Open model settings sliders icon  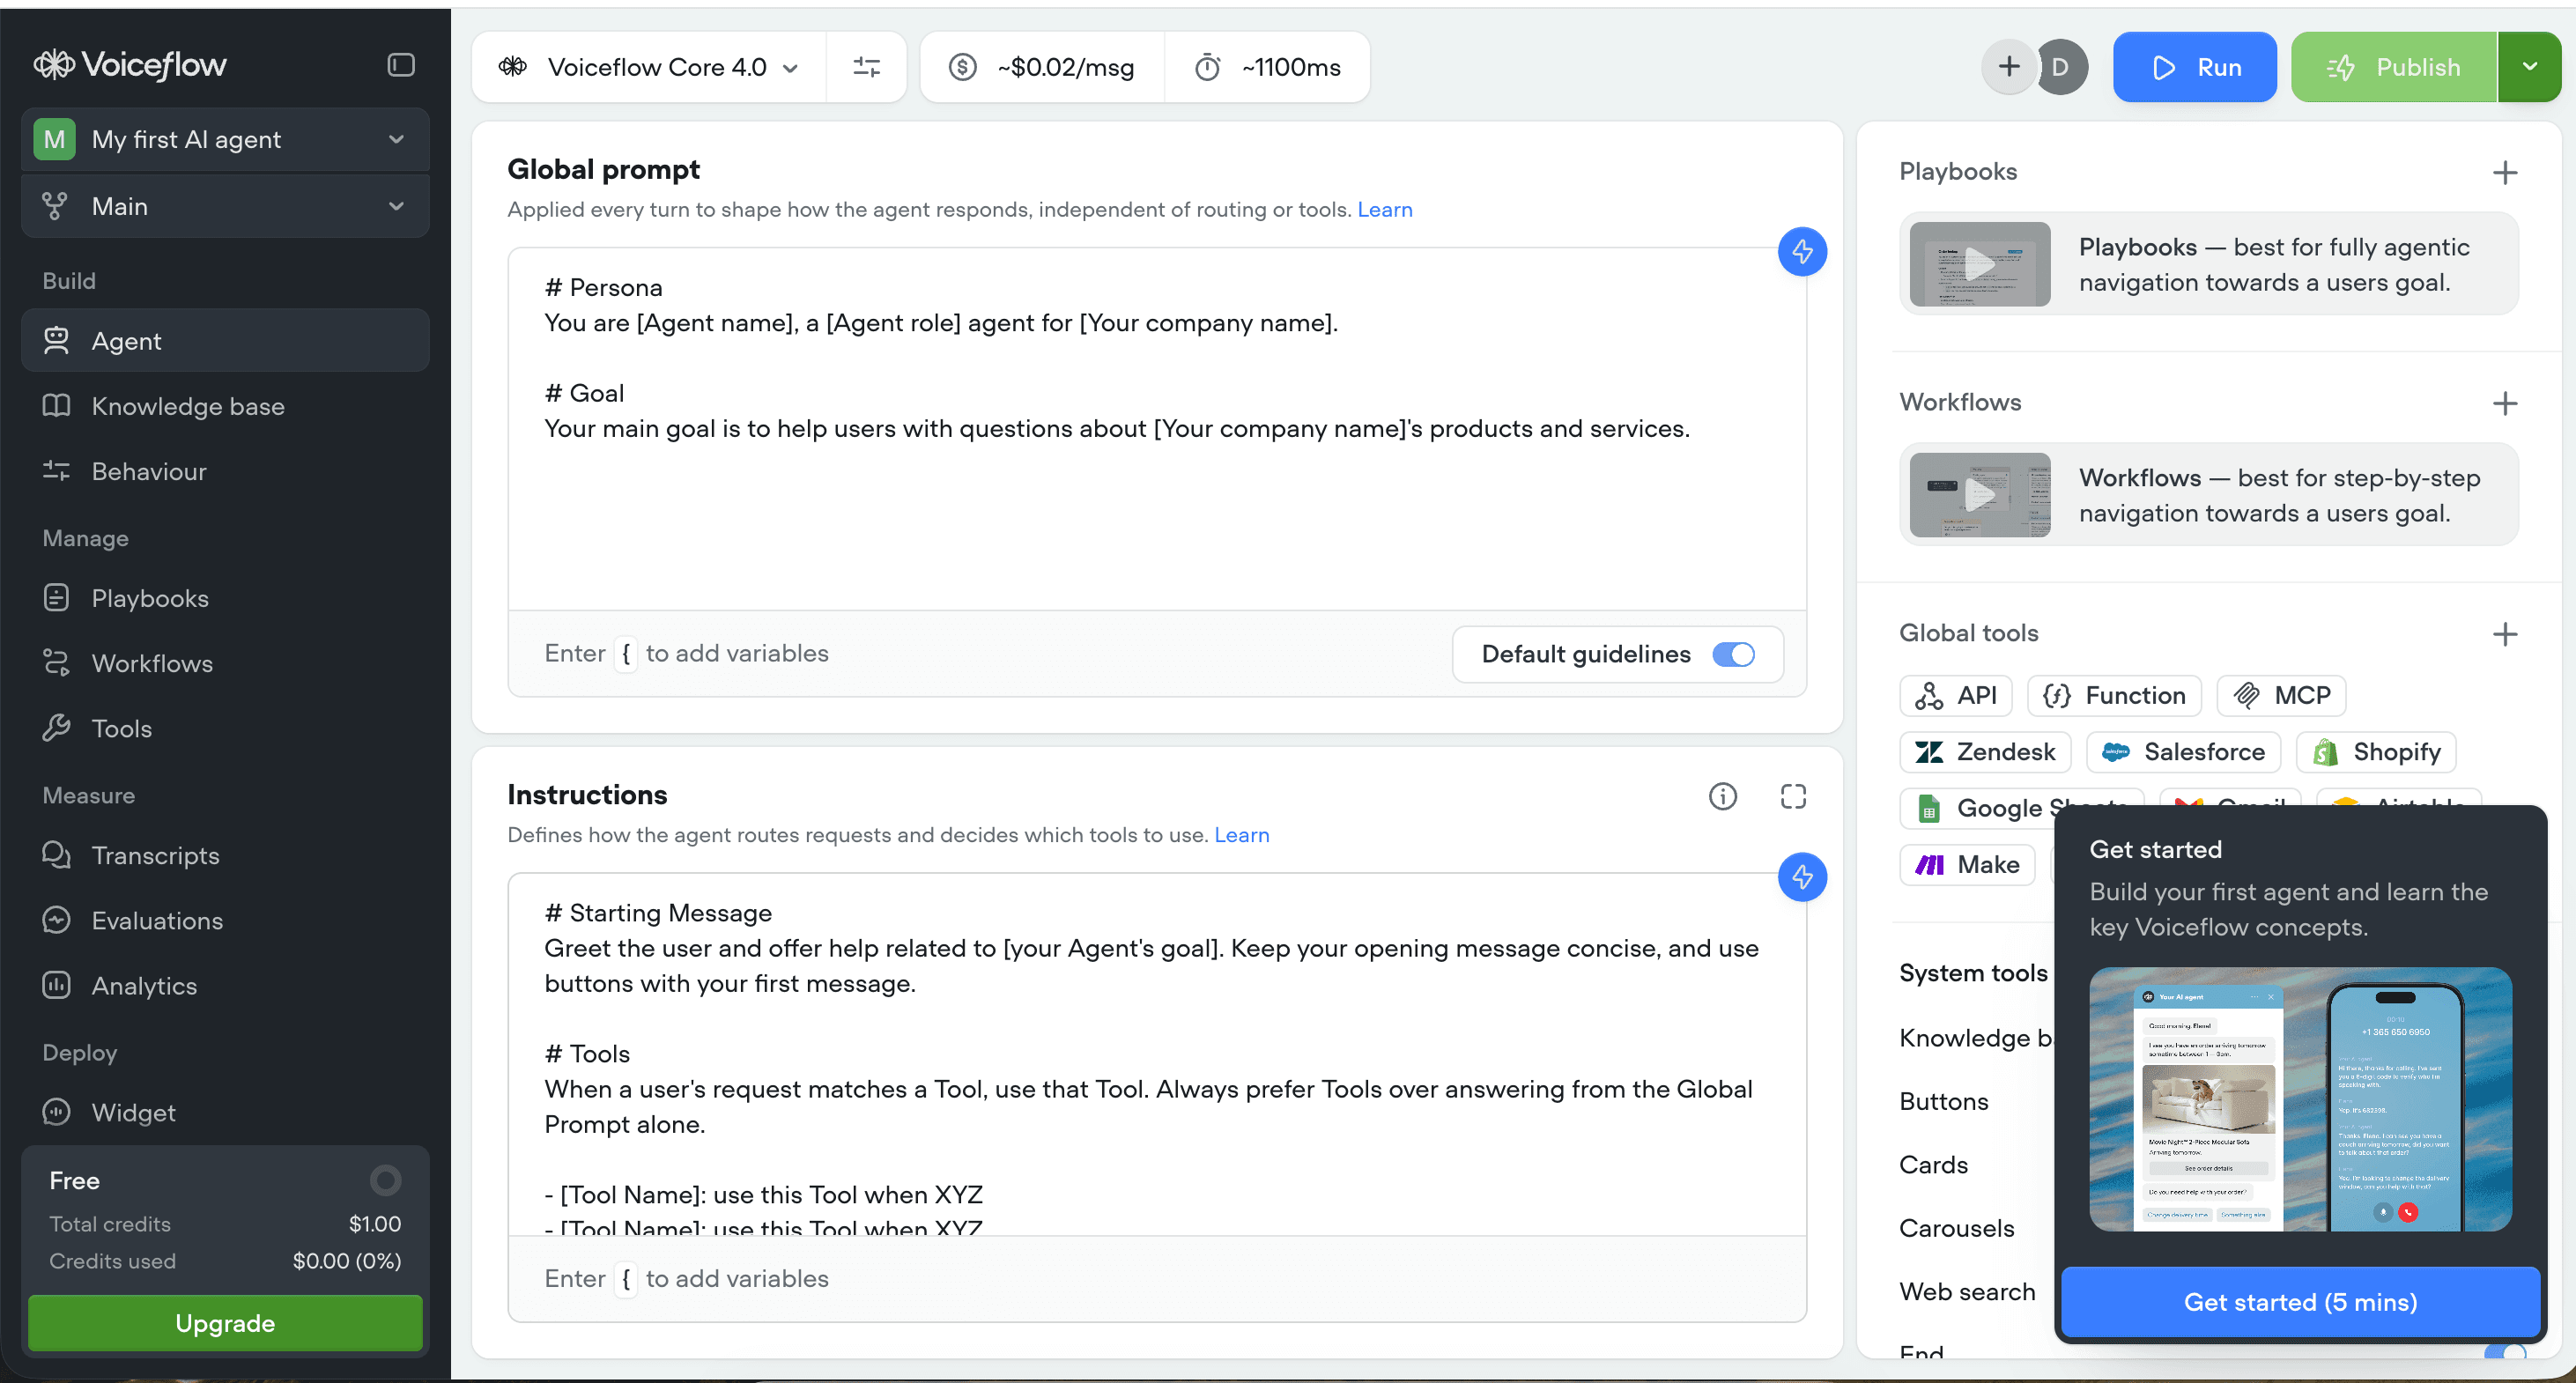pyautogui.click(x=866, y=67)
